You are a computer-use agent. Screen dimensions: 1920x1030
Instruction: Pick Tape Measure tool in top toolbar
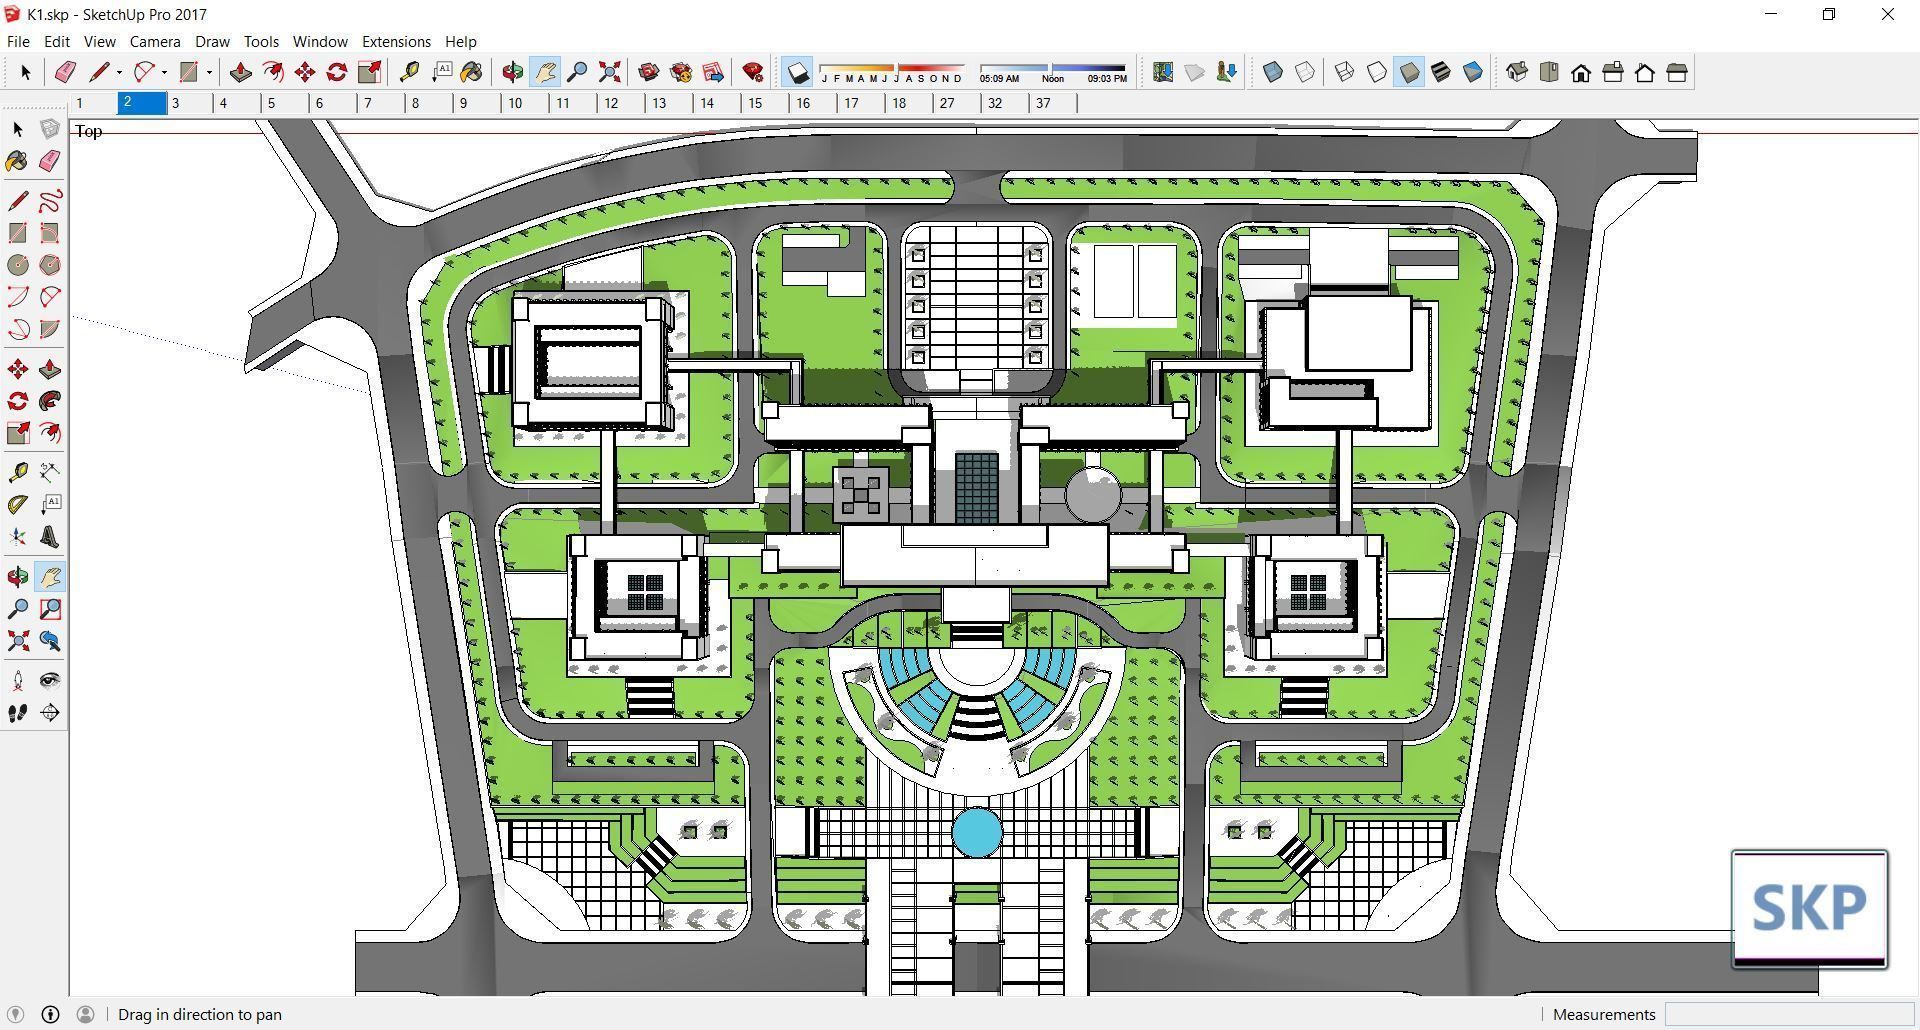[409, 72]
